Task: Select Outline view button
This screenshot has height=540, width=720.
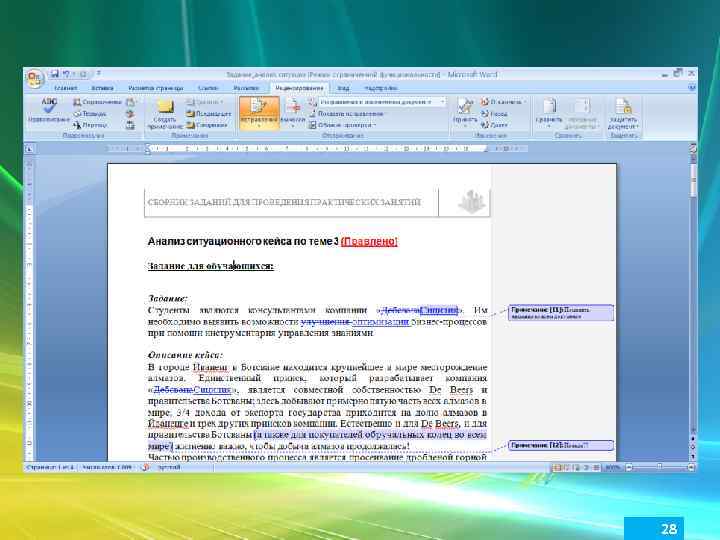Action: 586,467
